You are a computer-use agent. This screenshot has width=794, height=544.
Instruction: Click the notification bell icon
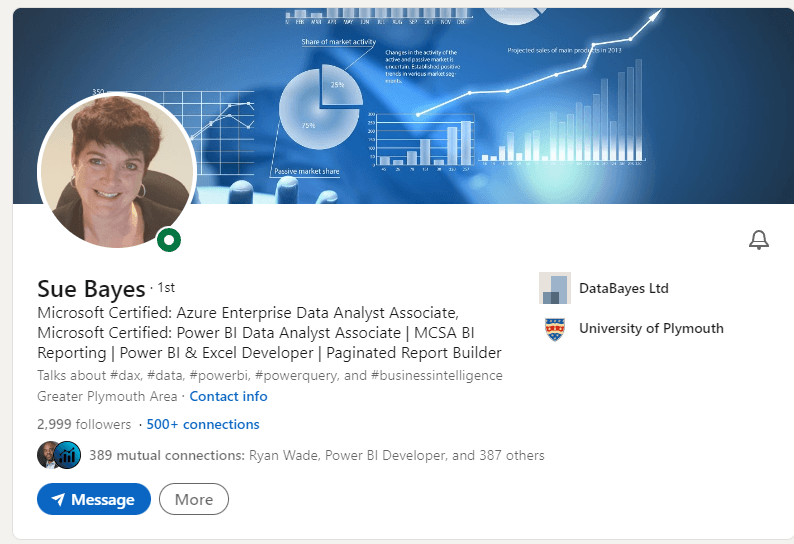pyautogui.click(x=759, y=239)
